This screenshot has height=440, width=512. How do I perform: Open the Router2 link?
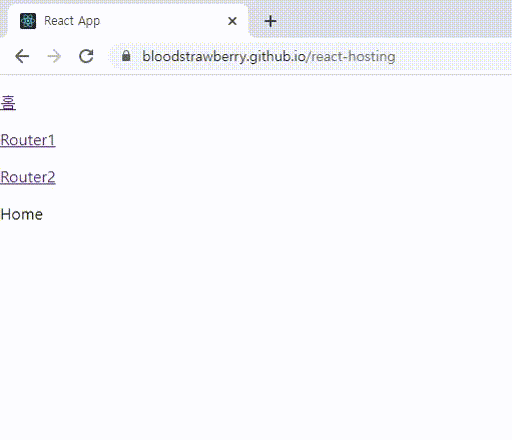coord(28,177)
